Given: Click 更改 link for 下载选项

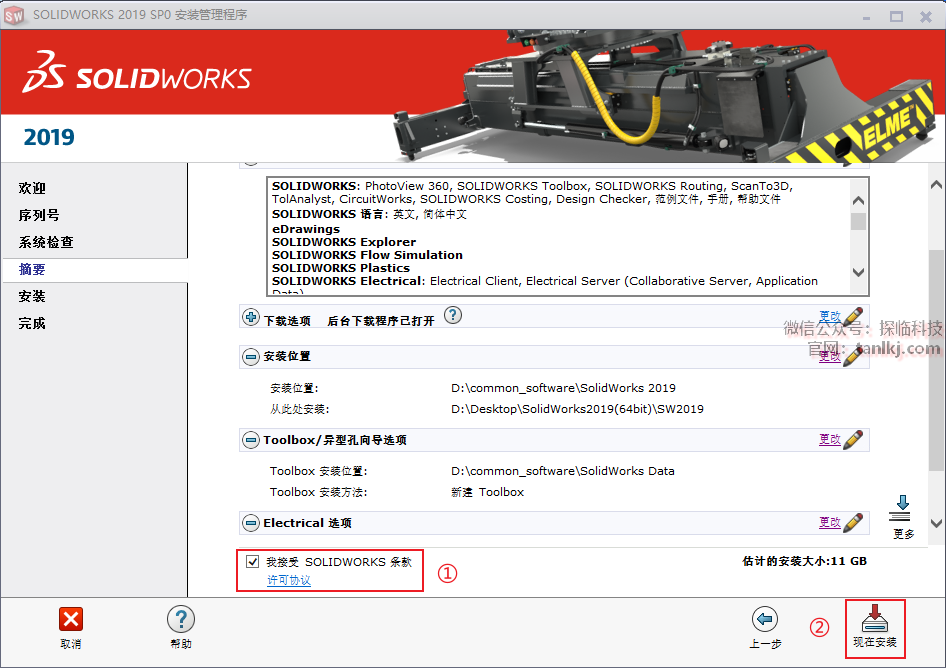Looking at the screenshot, I should [830, 316].
